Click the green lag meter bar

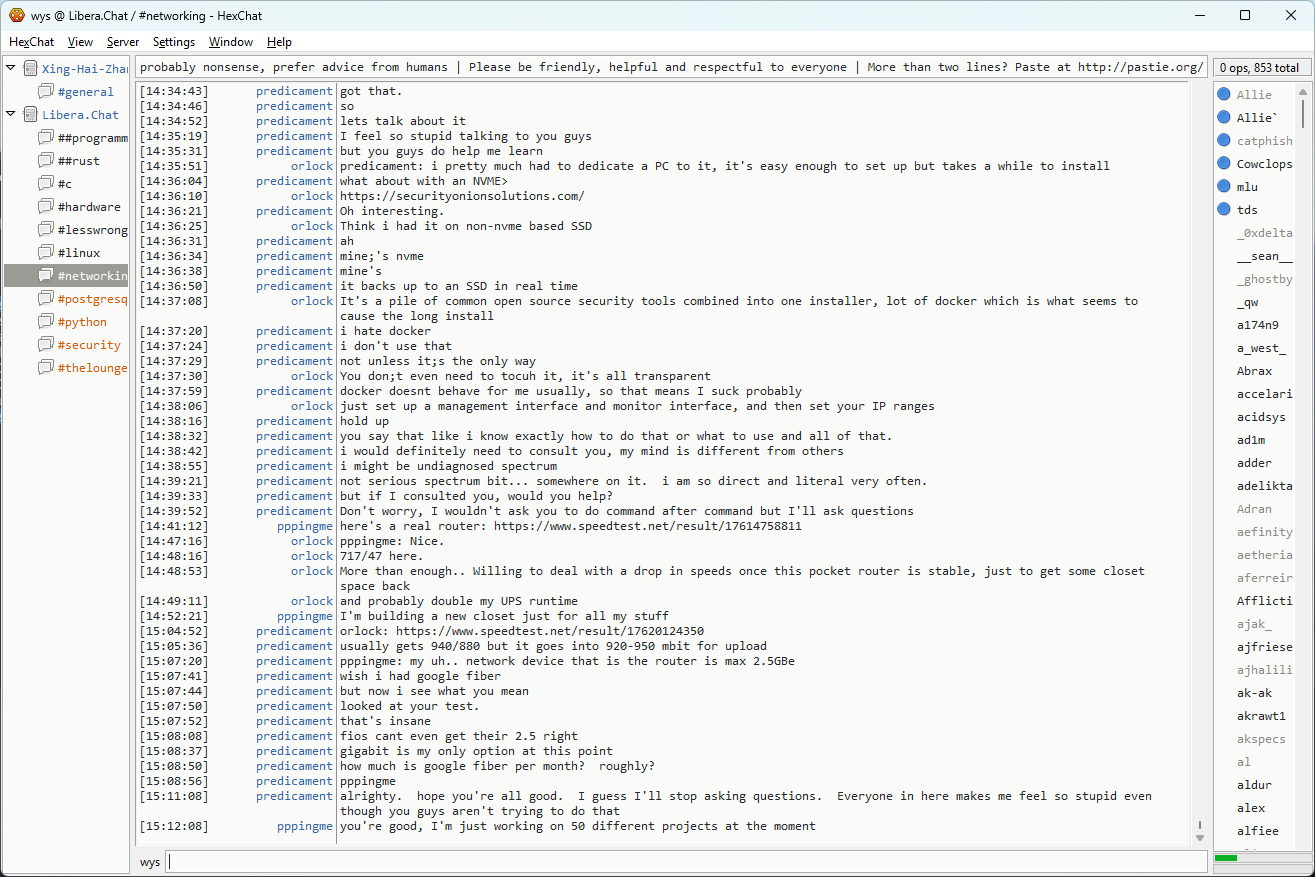click(1226, 858)
